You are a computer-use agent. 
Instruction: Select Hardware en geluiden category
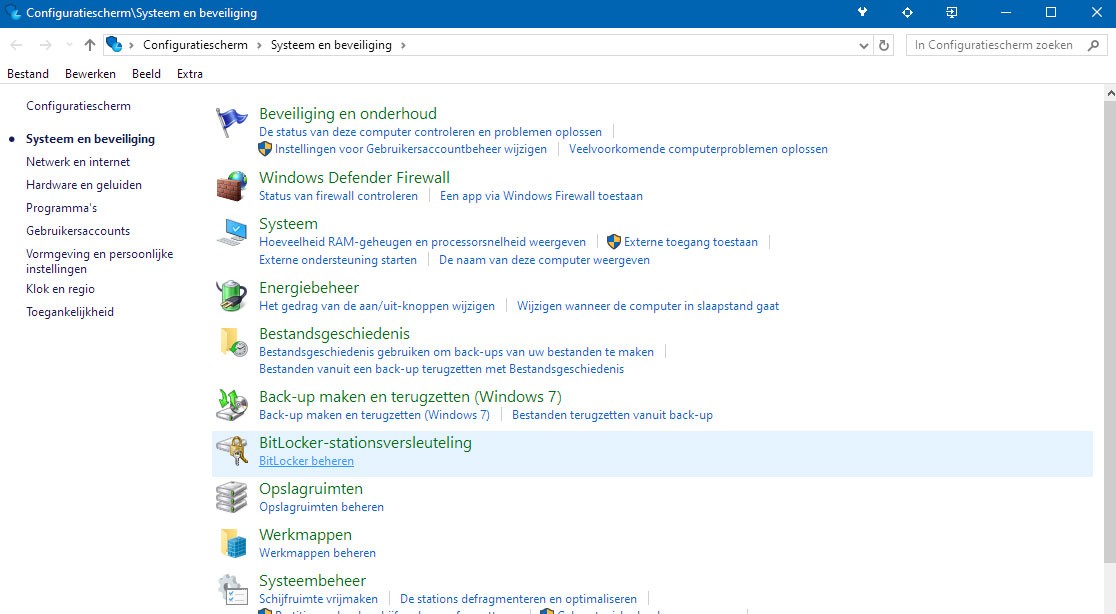(84, 185)
